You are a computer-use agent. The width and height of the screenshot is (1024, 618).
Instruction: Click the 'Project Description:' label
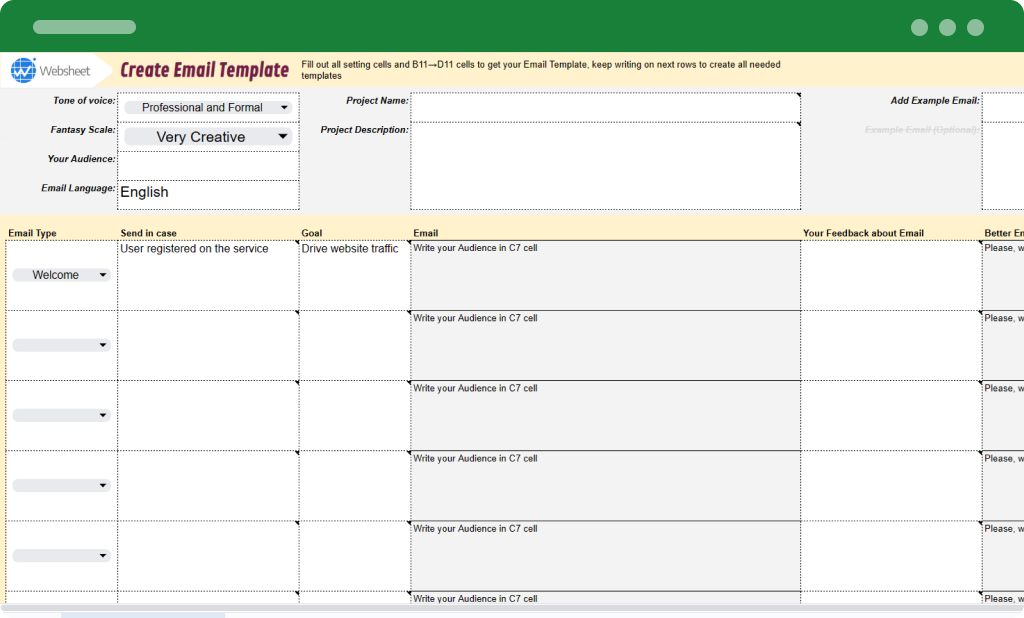point(364,130)
